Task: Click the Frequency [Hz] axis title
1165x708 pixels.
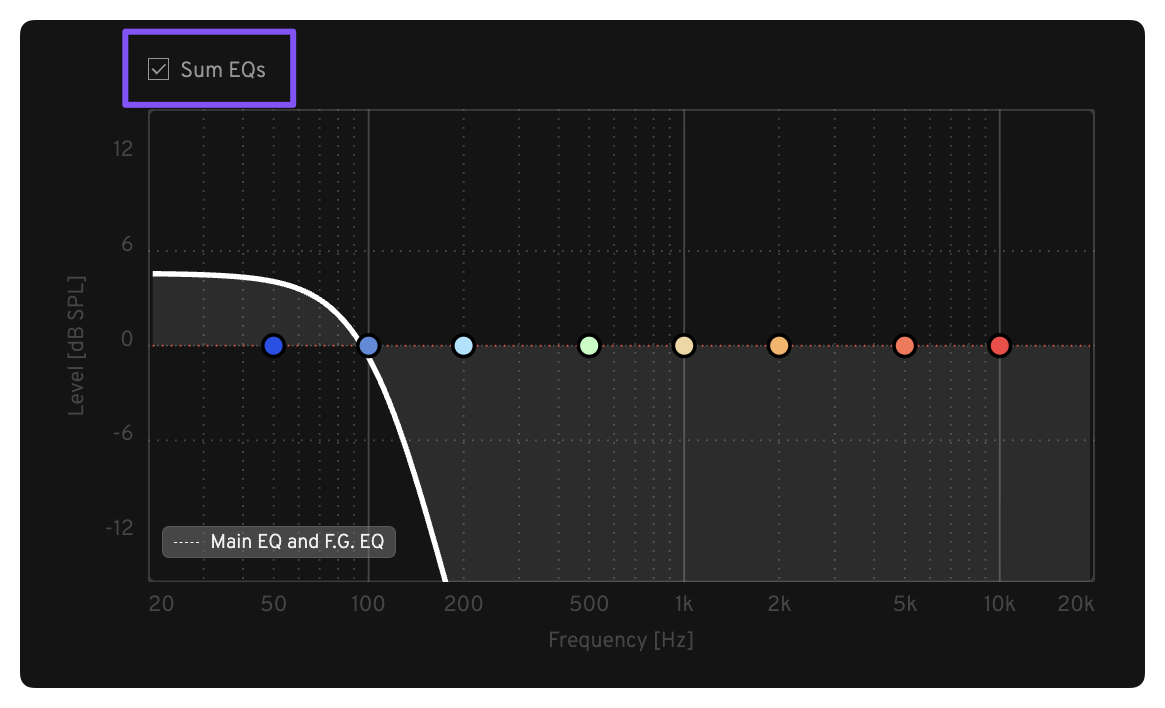Action: tap(620, 640)
